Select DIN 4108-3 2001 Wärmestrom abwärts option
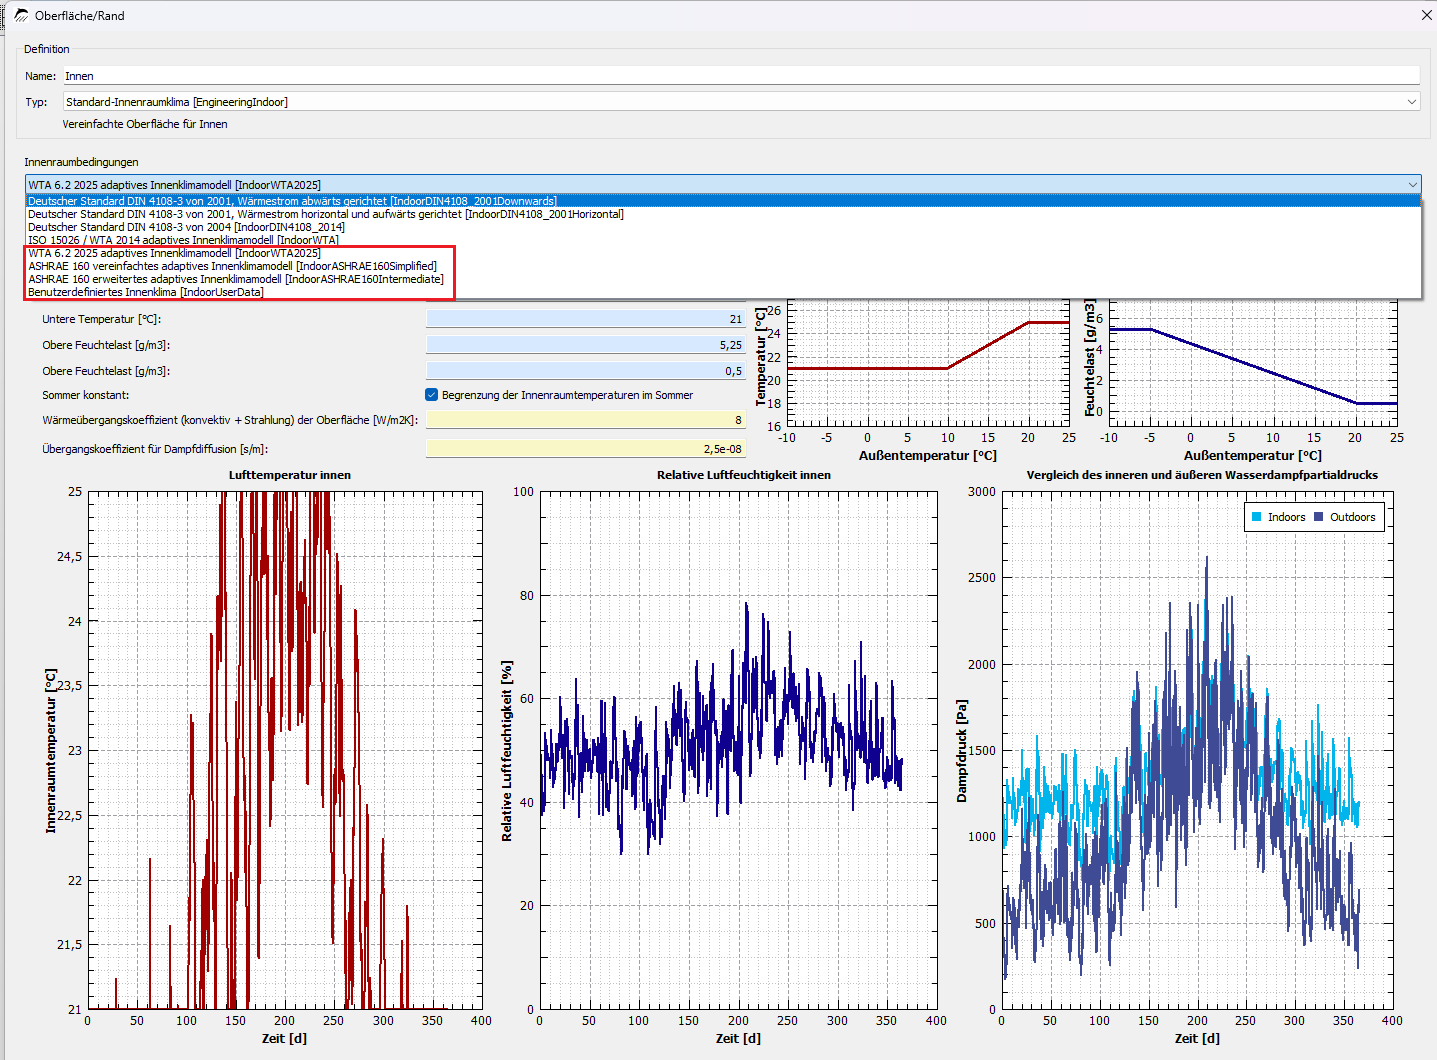1437x1060 pixels. [723, 201]
